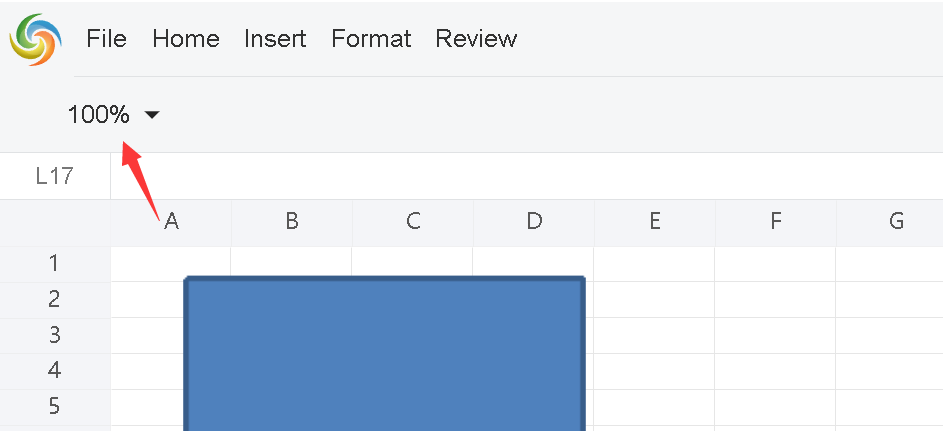The height and width of the screenshot is (431, 943).
Task: Select column A header
Action: click(x=171, y=222)
